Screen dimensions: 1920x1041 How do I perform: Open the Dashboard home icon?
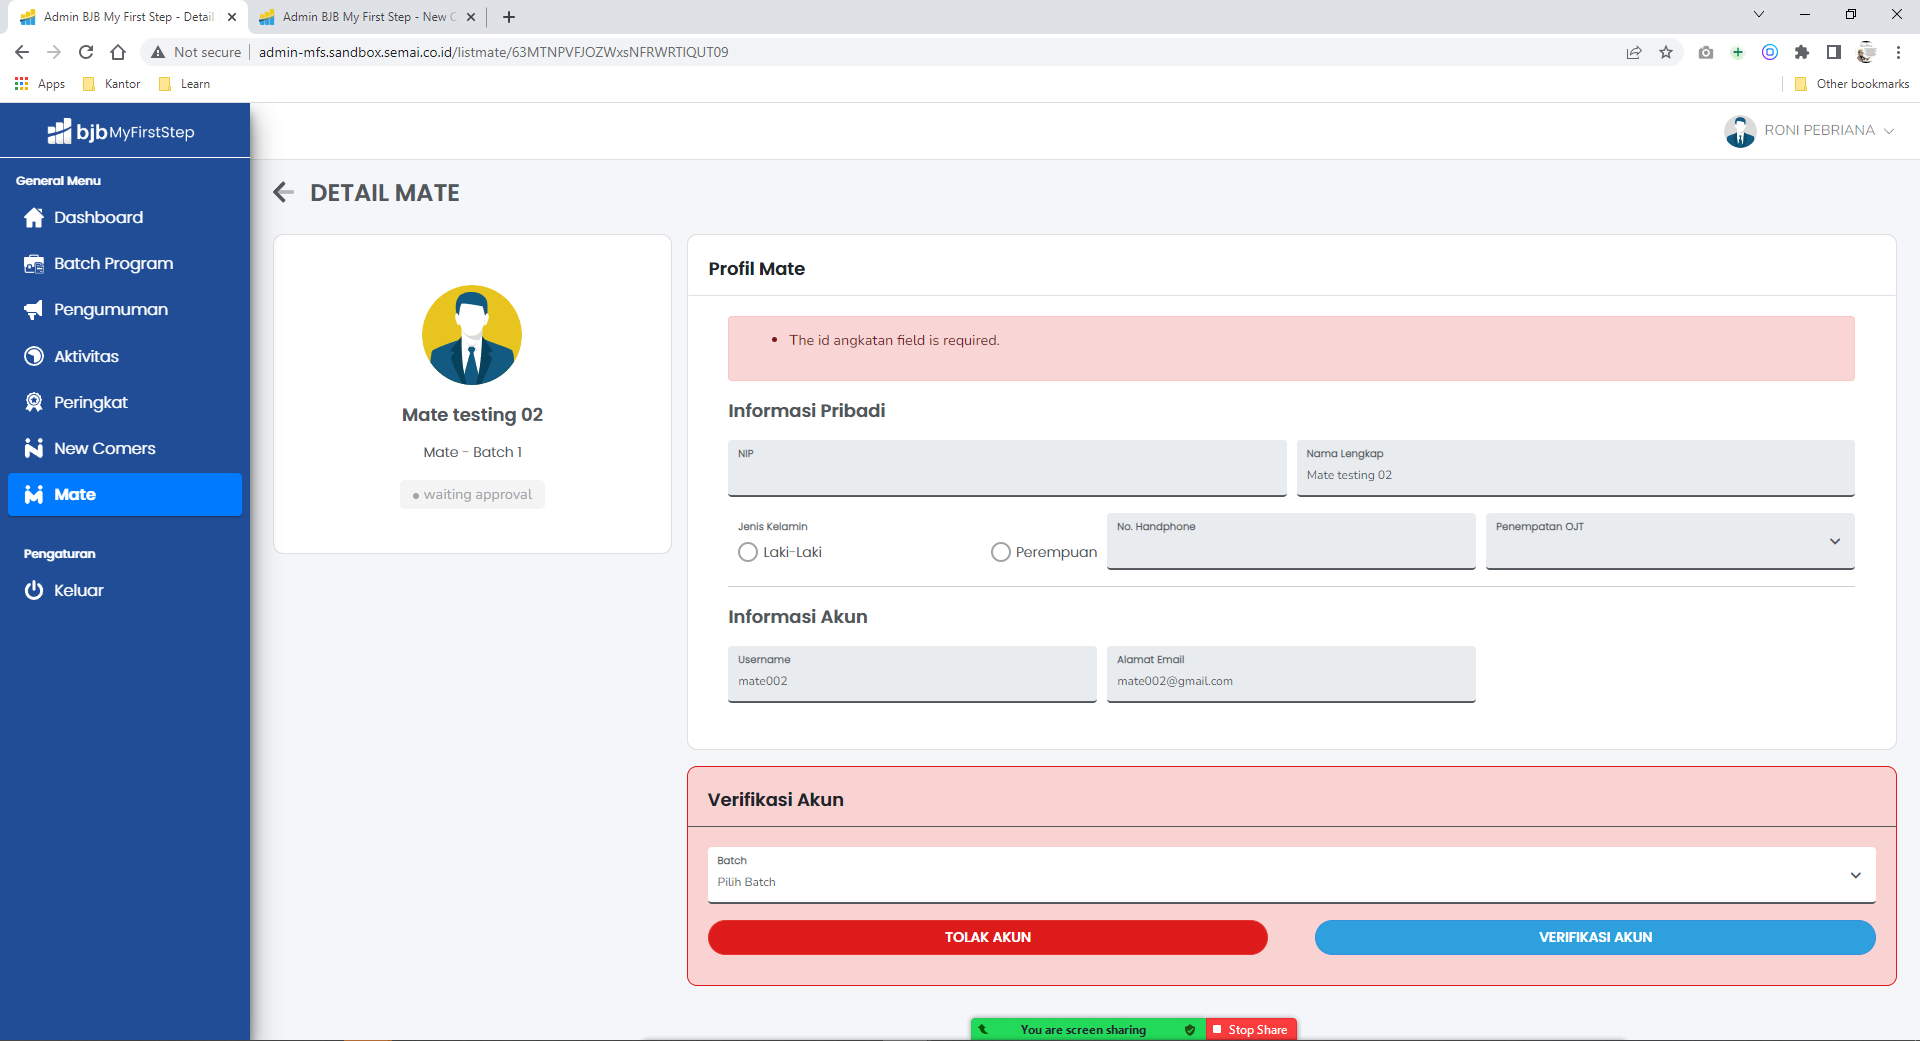(34, 218)
